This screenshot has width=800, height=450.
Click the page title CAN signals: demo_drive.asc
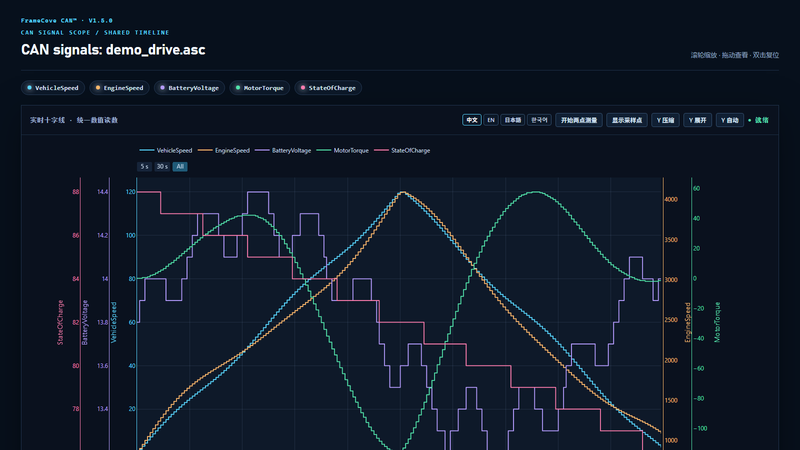pos(113,50)
